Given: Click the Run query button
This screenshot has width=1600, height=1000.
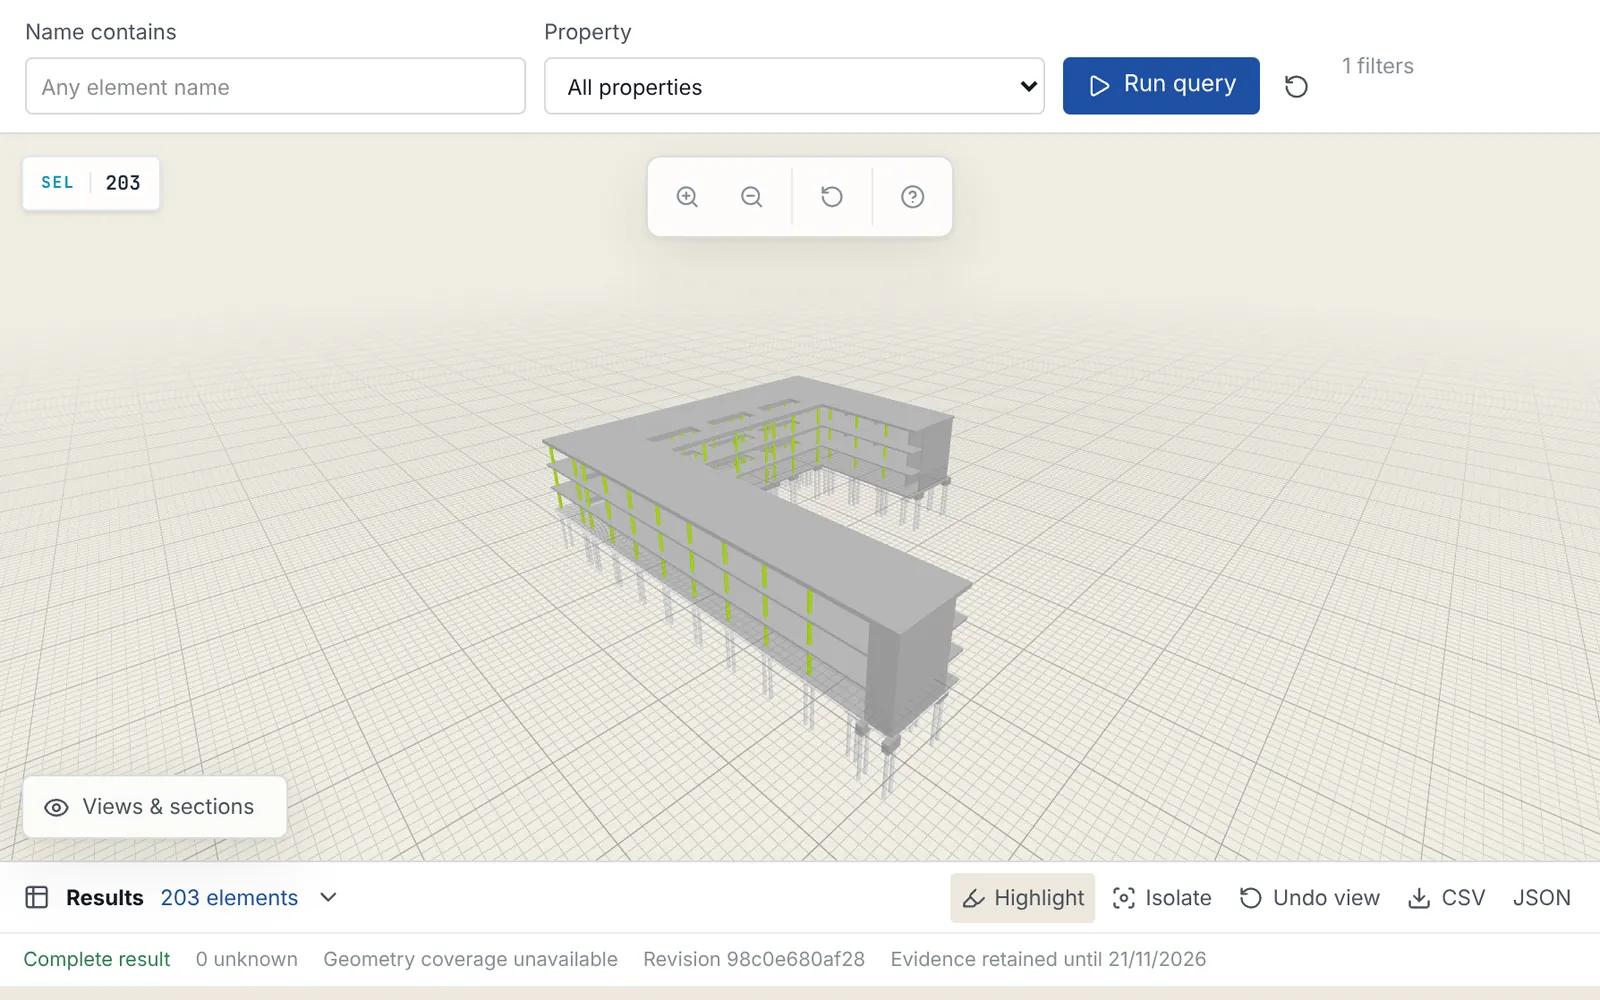Looking at the screenshot, I should tap(1161, 86).
